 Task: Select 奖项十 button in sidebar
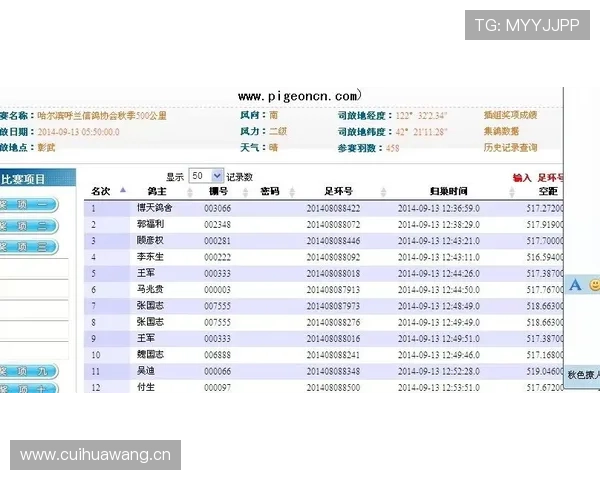(x=29, y=387)
